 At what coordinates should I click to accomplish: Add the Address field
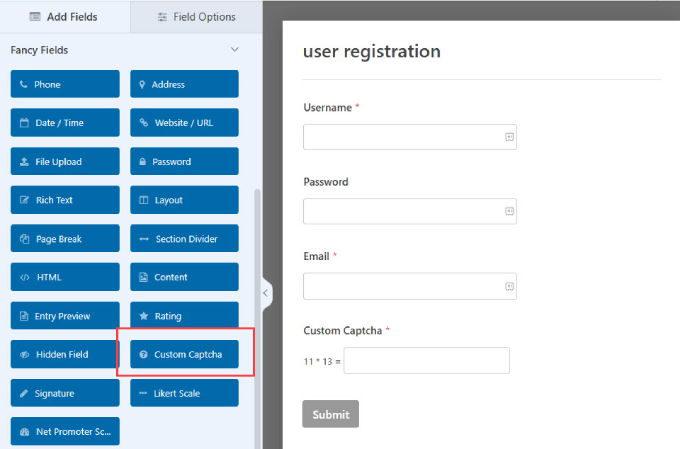pyautogui.click(x=184, y=84)
